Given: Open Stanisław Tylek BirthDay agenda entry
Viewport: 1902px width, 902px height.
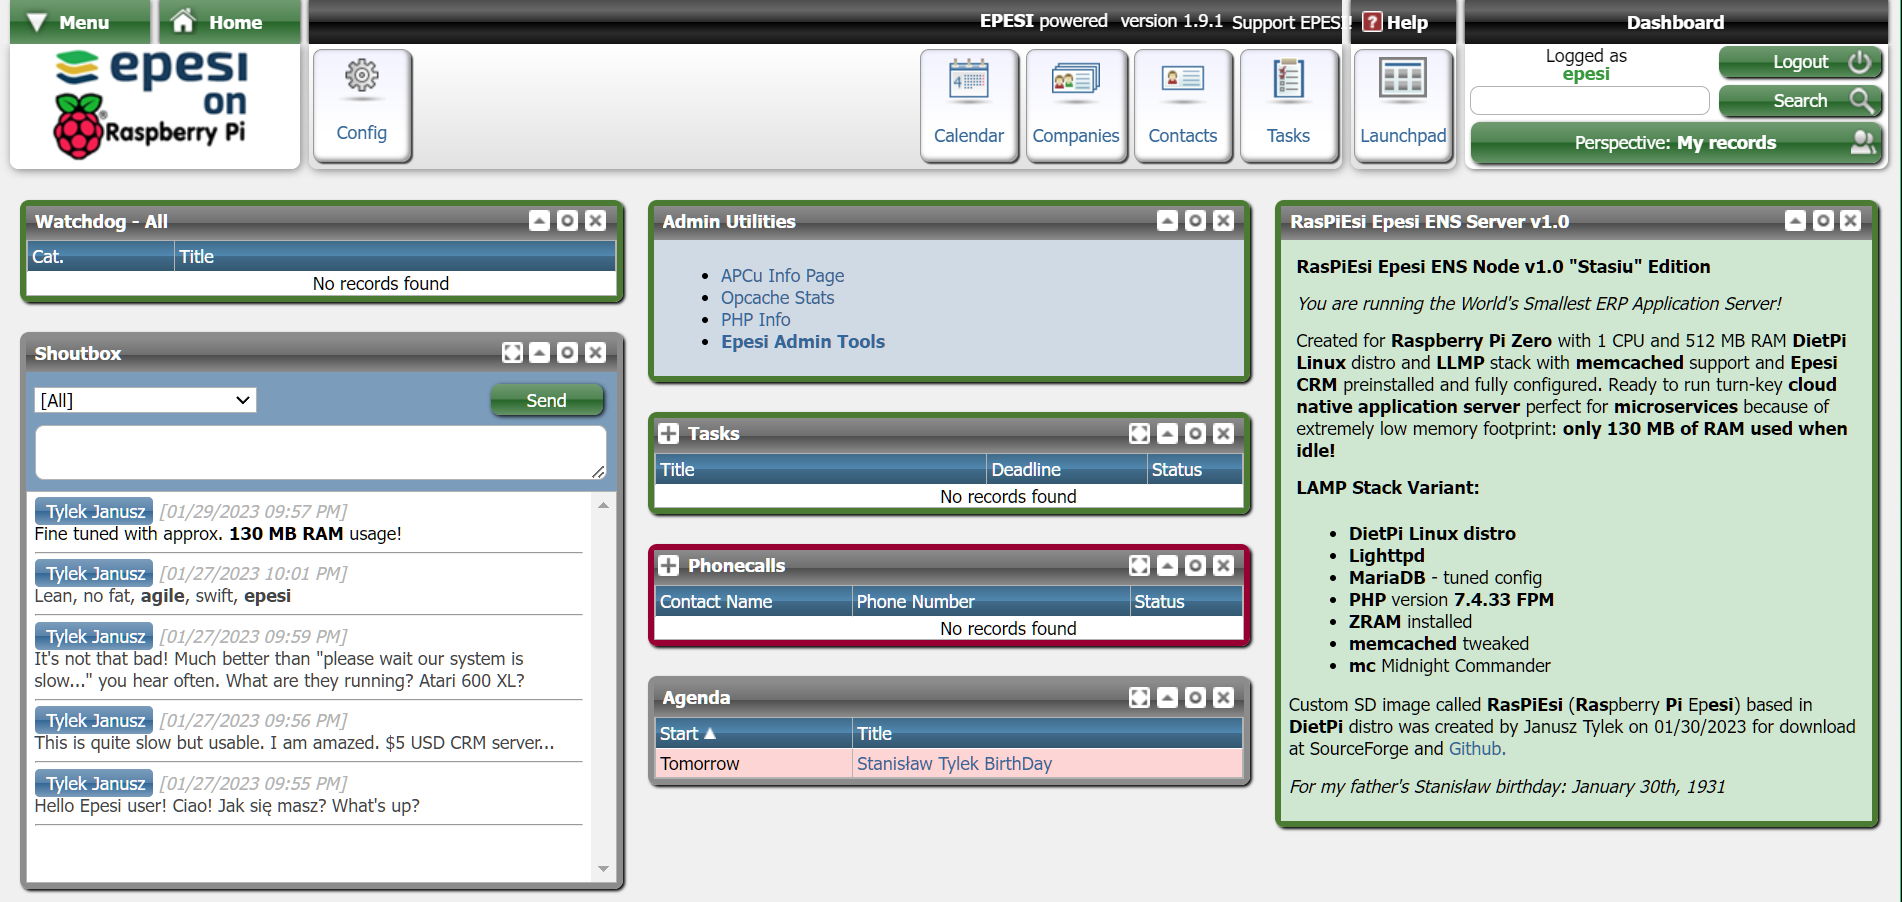Looking at the screenshot, I should pos(954,764).
